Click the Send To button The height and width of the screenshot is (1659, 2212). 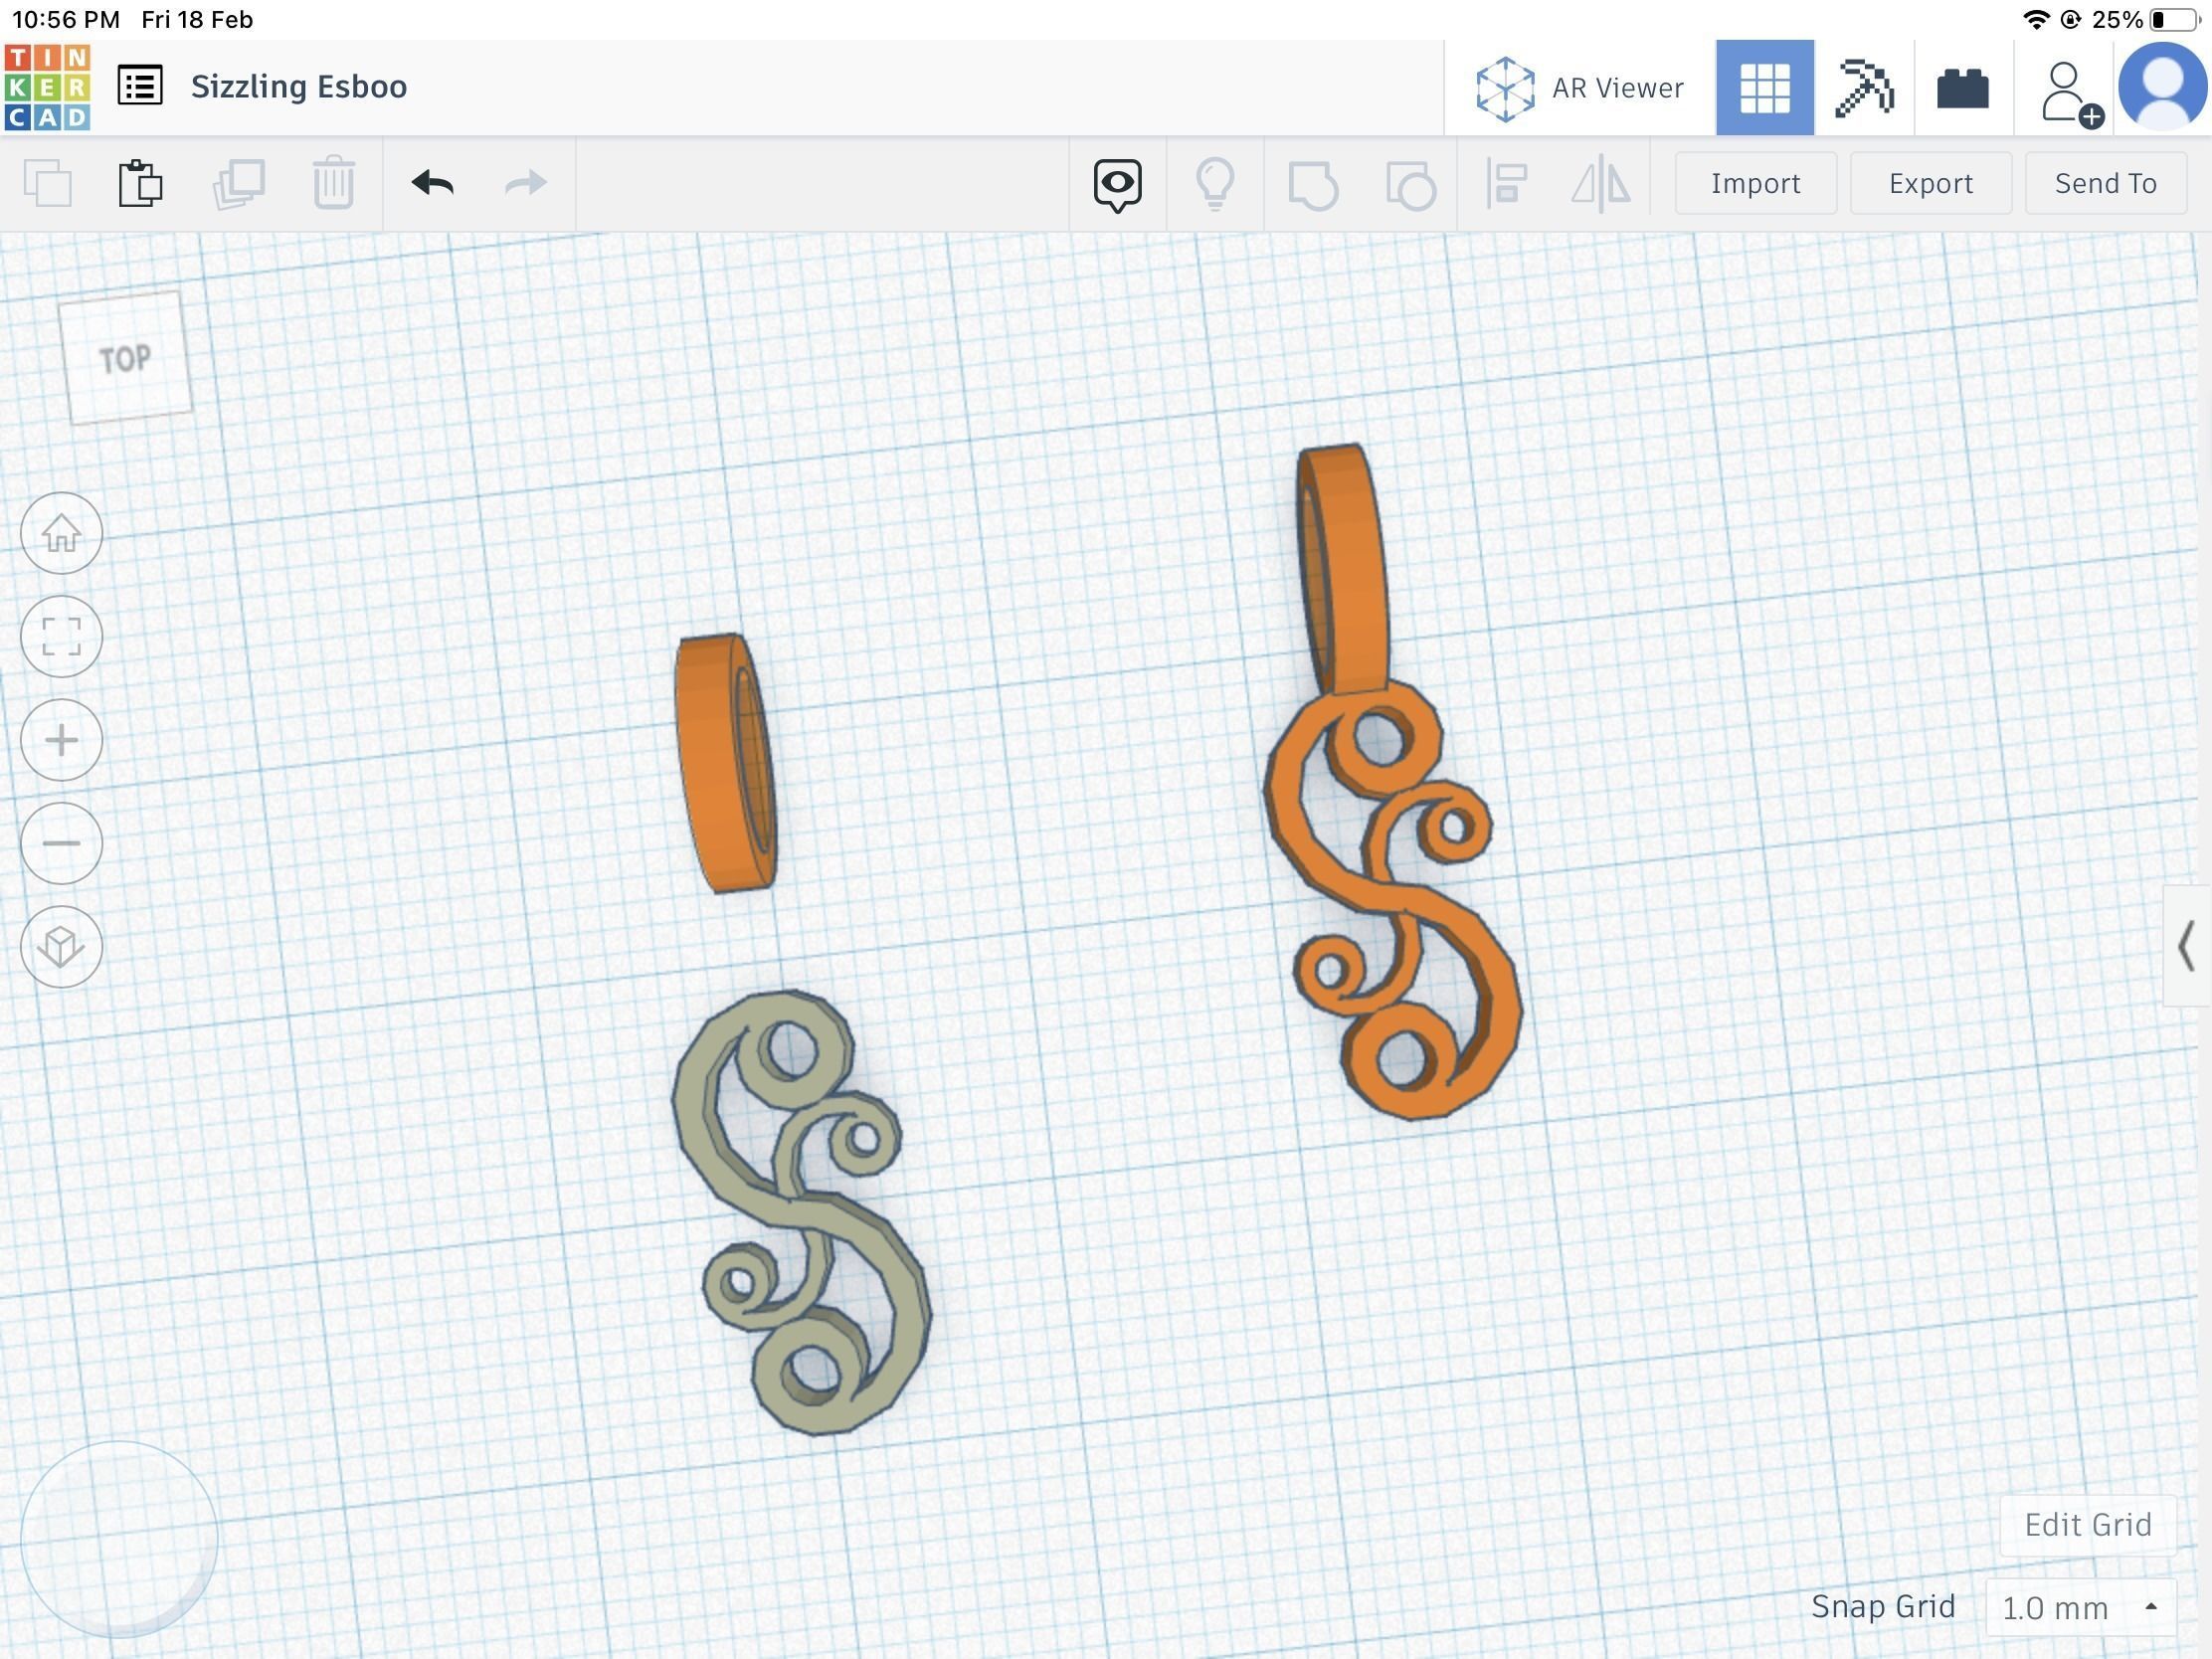(2106, 183)
